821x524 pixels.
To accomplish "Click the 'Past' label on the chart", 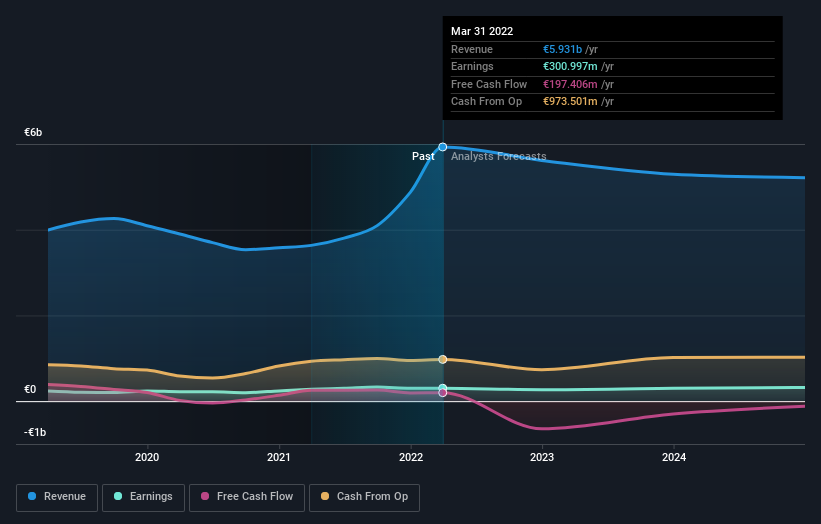I will 423,156.
